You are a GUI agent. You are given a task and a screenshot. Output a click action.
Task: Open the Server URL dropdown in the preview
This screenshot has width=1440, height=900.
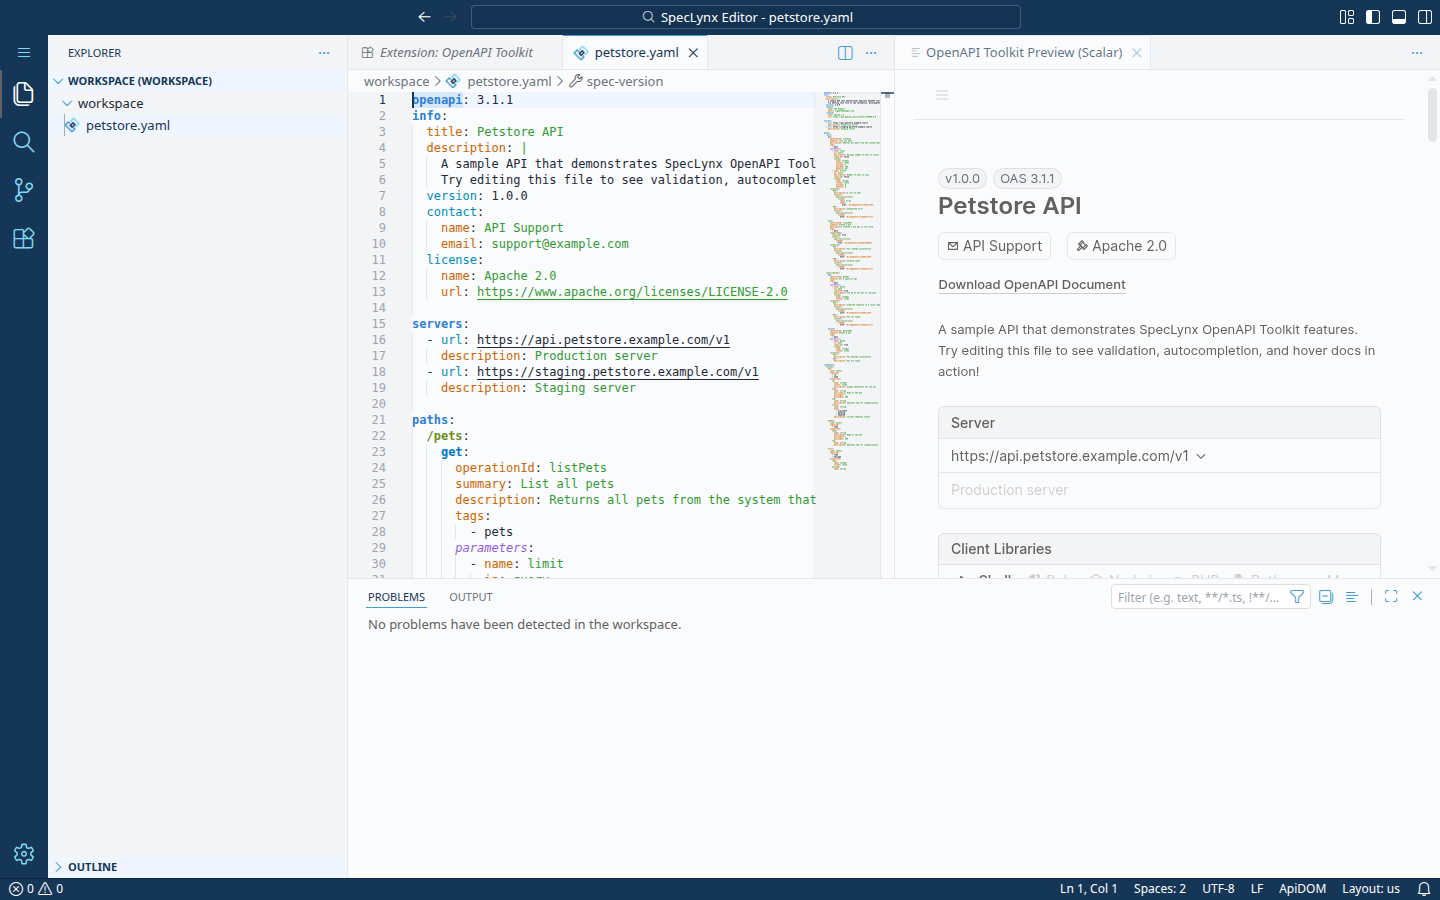(1202, 455)
